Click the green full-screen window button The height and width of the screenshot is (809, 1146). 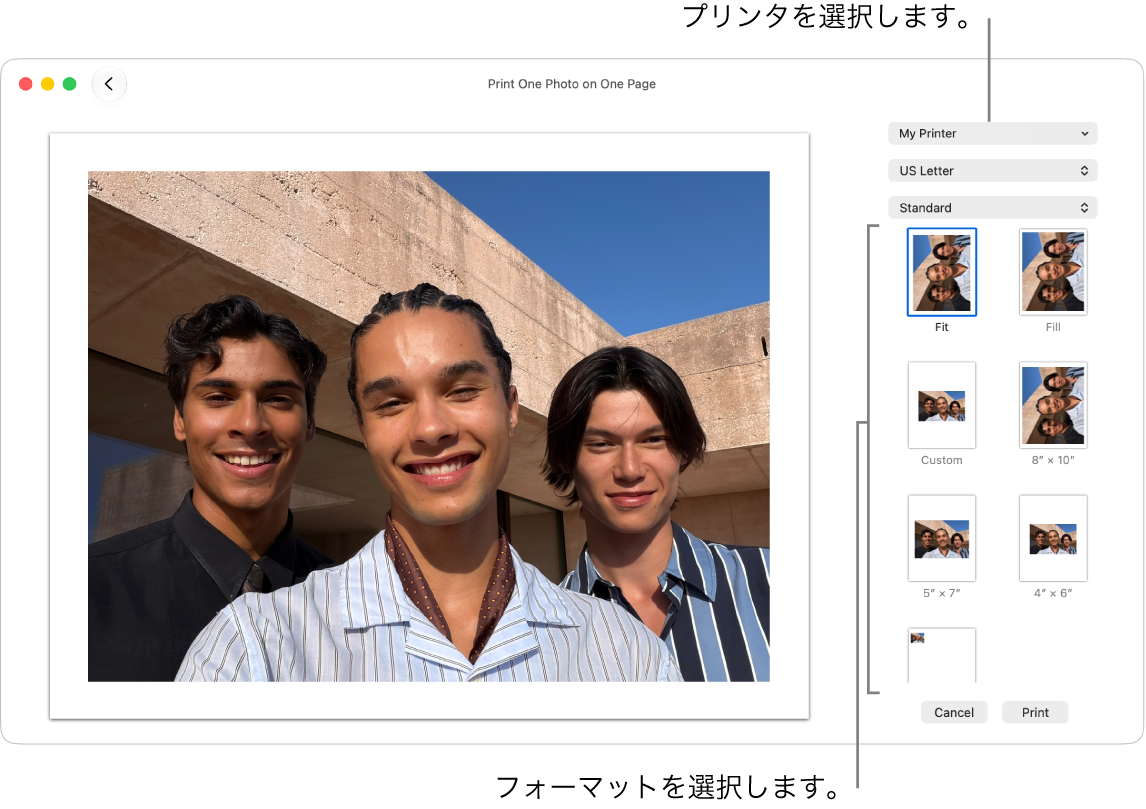(69, 84)
